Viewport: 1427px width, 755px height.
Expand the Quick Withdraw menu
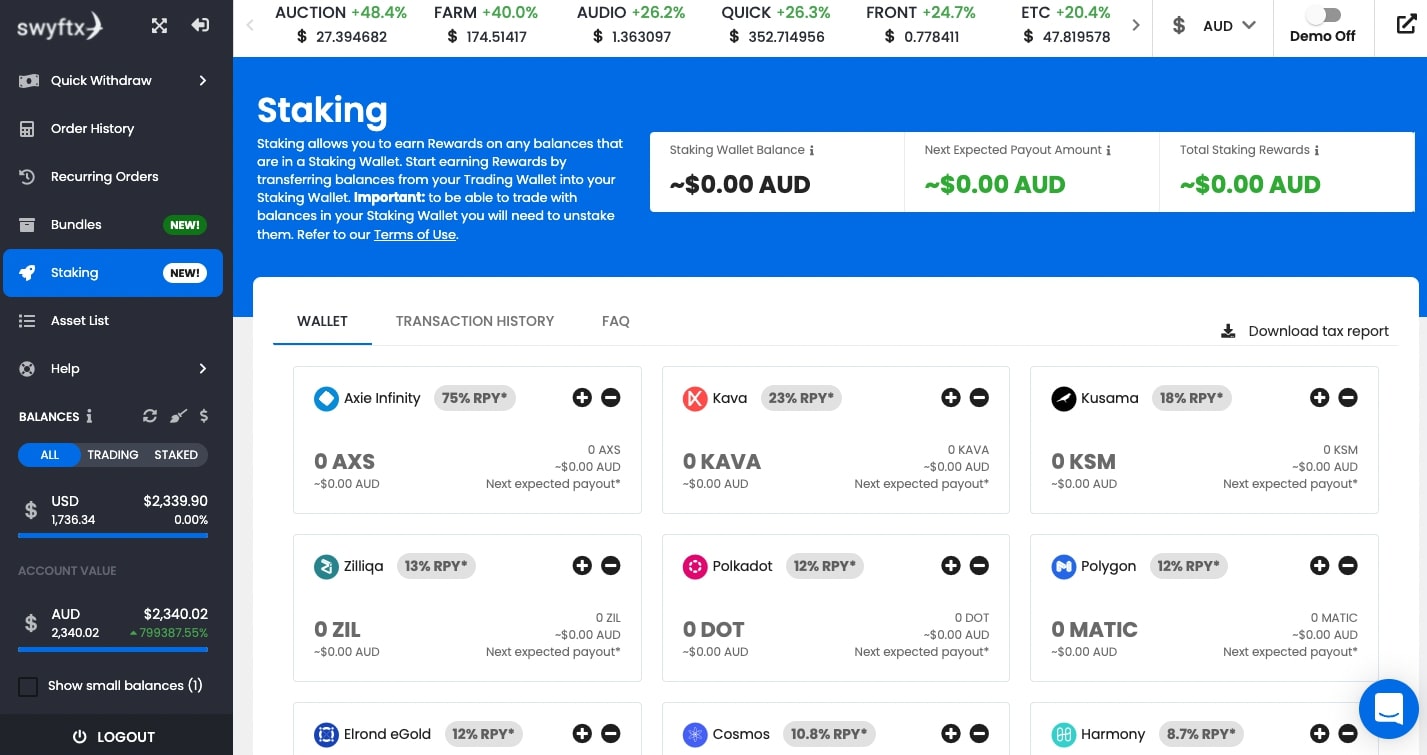[116, 80]
